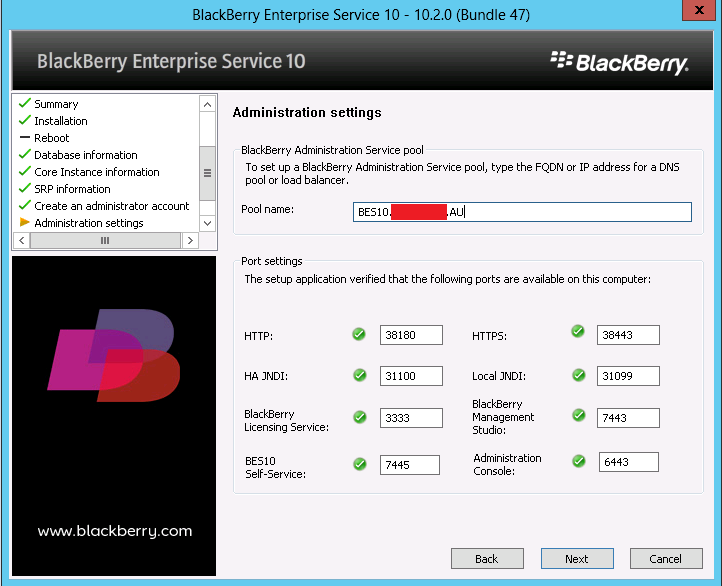Screen dimensions: 722x586
Task: Select the Reboot step in the list
Action: 52,138
